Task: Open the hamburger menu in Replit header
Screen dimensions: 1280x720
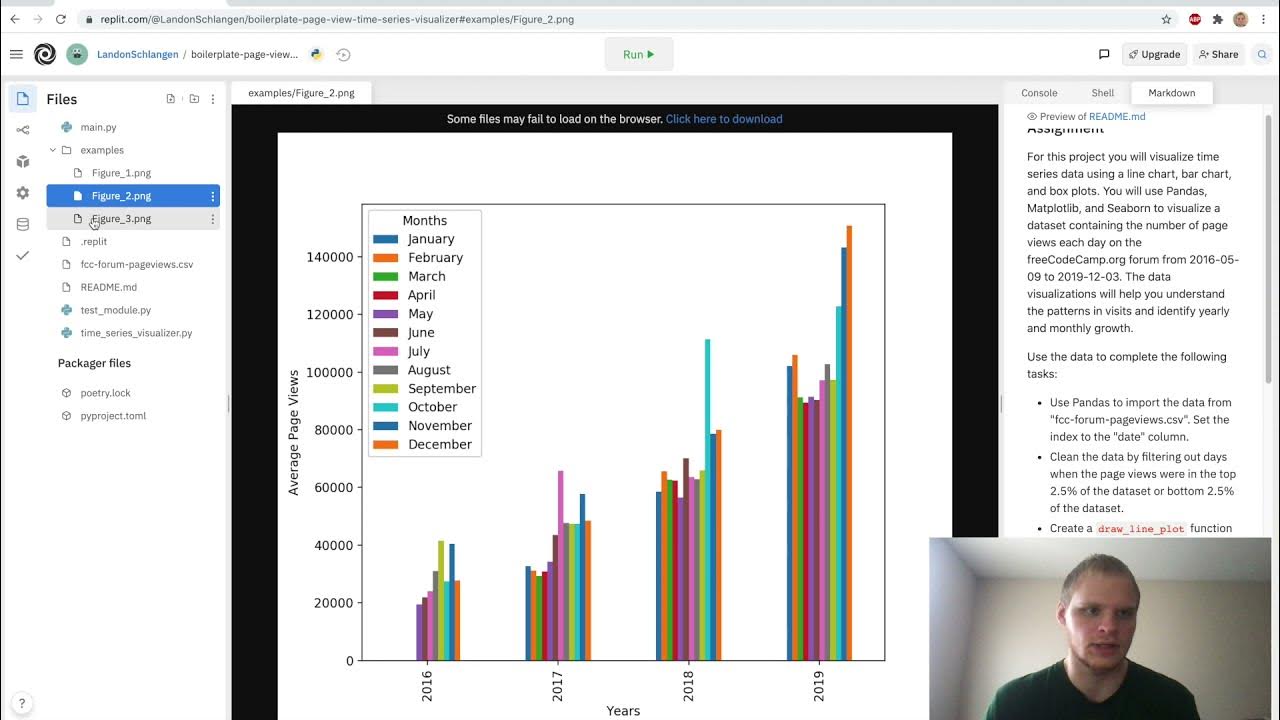Action: click(x=16, y=54)
